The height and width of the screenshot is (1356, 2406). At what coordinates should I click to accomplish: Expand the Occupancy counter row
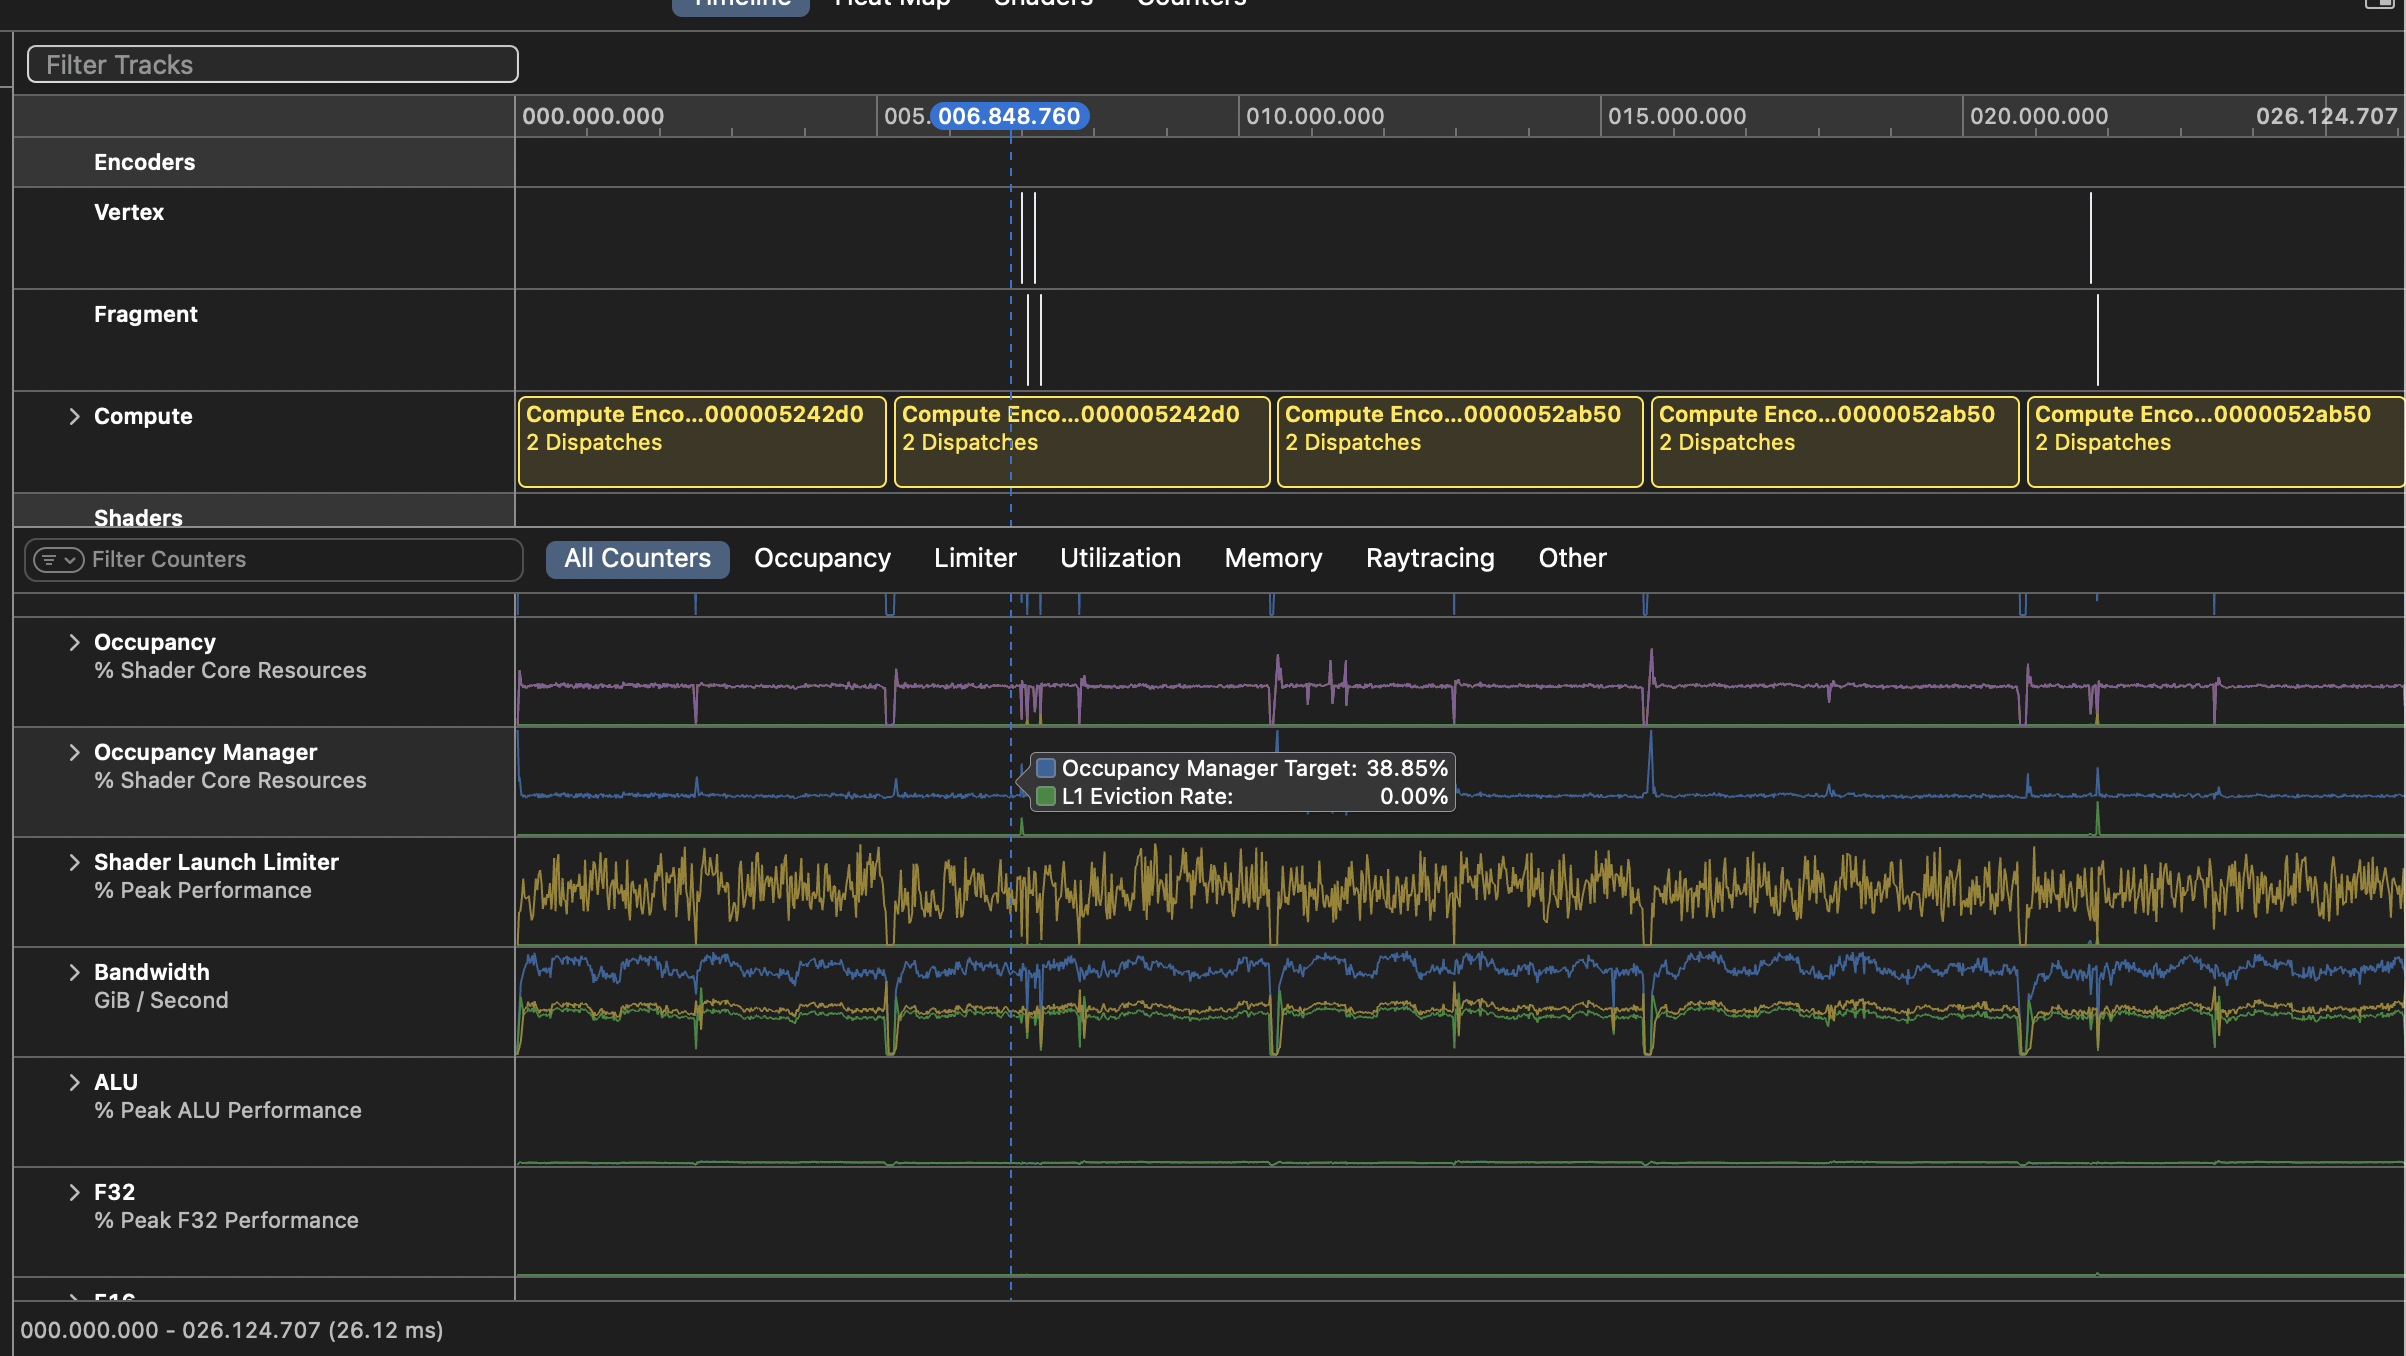(x=74, y=642)
